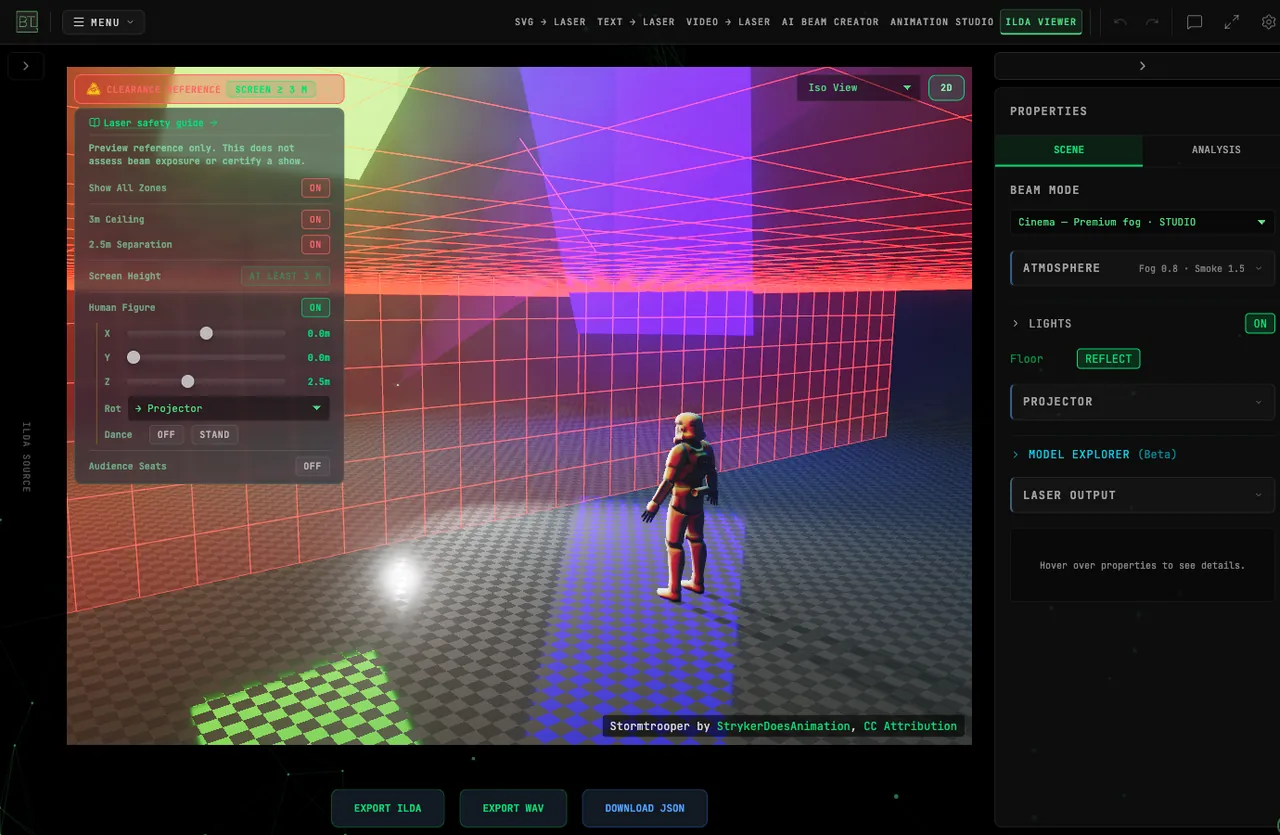Click the glowing white light orb
Viewport: 1280px width, 835px height.
[x=401, y=579]
